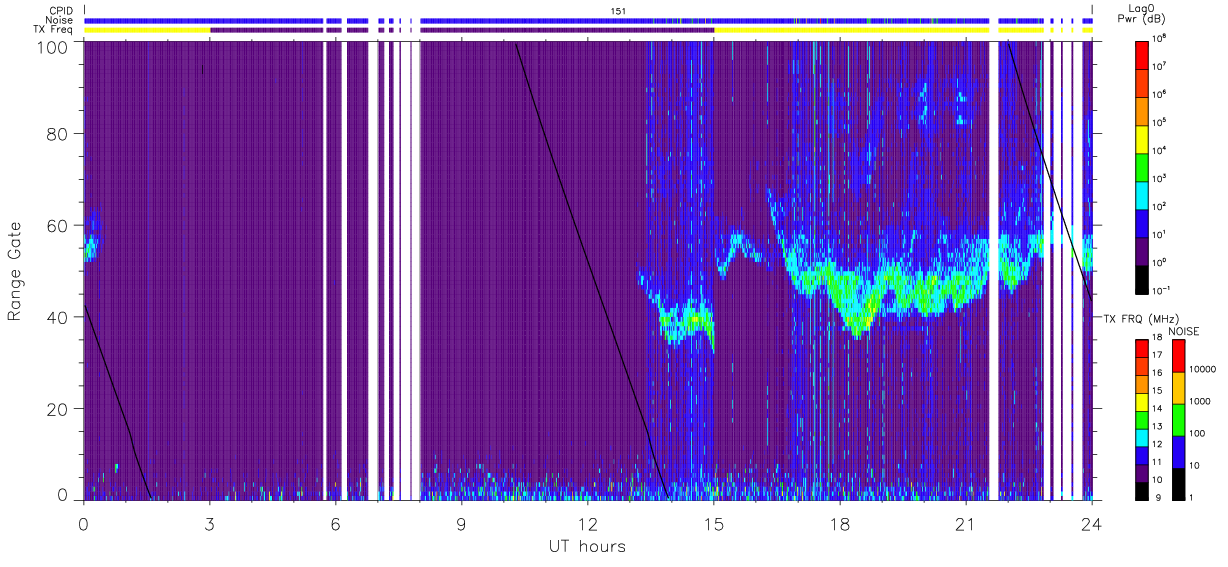Click the 'CPID' row label at top left
This screenshot has height=567, width=1228.
pos(62,9)
